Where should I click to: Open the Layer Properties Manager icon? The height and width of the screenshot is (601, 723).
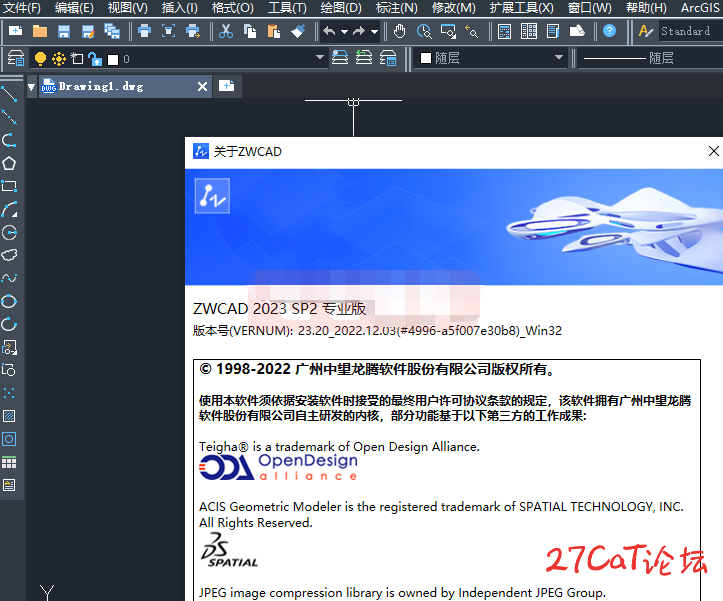coord(16,59)
